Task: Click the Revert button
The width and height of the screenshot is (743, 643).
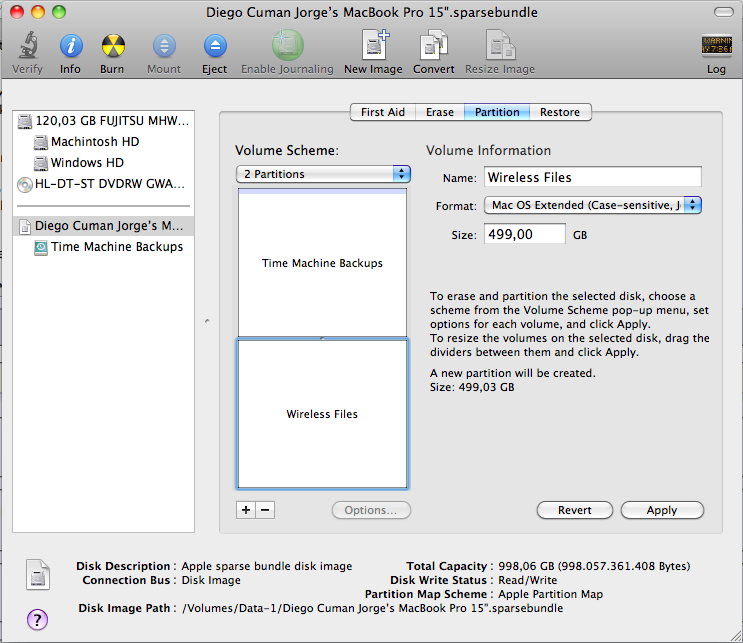Action: pos(575,510)
